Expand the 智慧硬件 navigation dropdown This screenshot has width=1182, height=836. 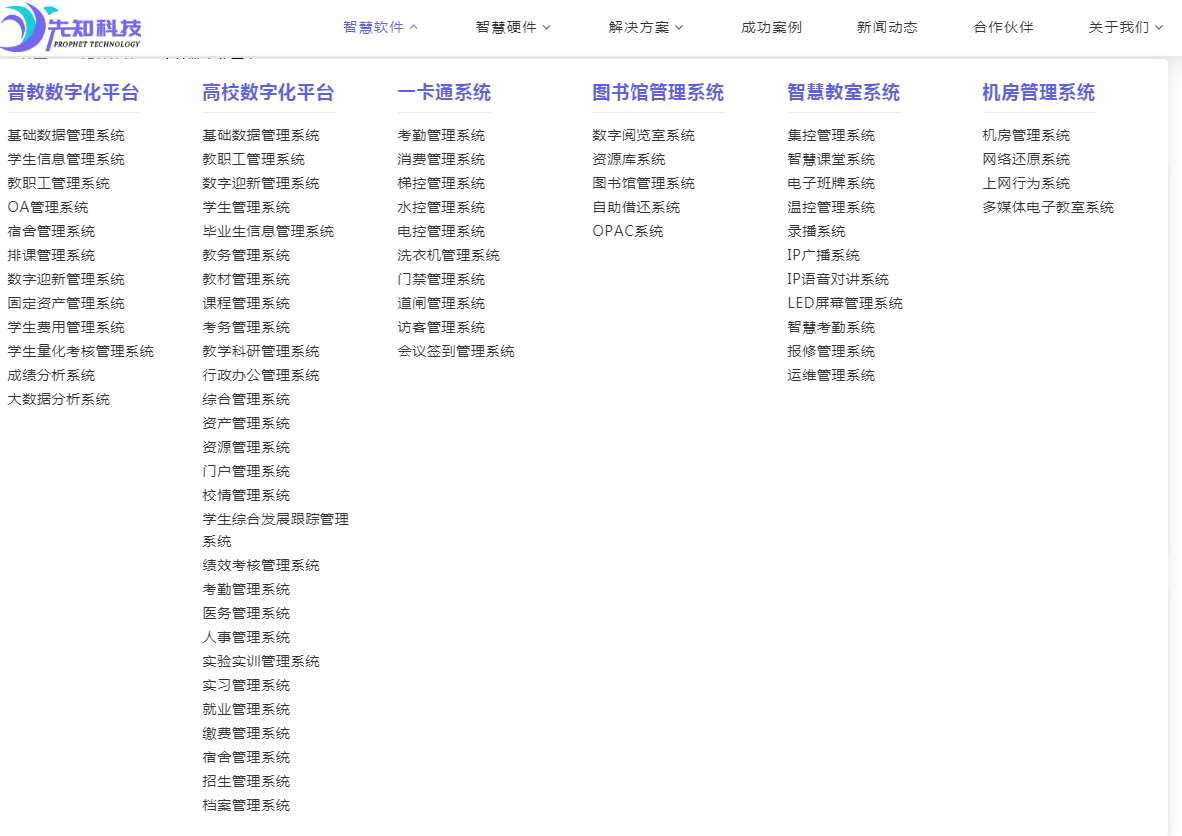click(513, 27)
